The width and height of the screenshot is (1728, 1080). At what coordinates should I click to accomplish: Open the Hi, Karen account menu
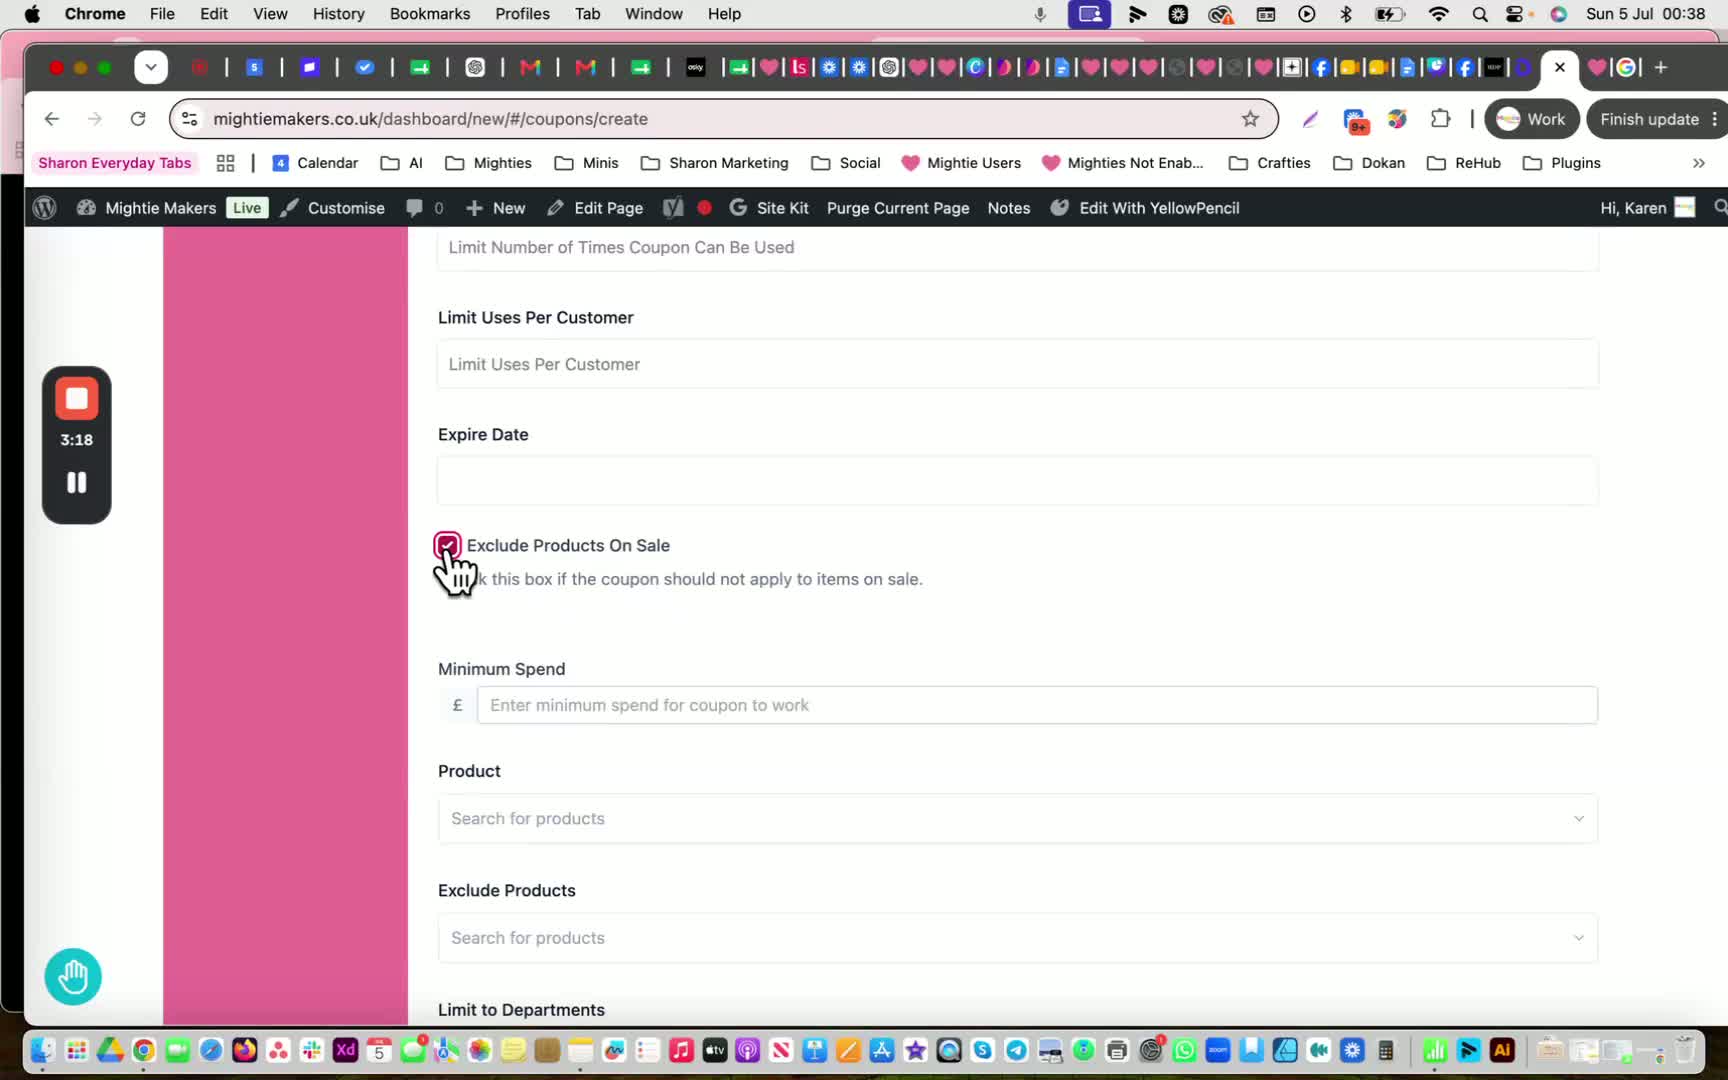[1647, 208]
